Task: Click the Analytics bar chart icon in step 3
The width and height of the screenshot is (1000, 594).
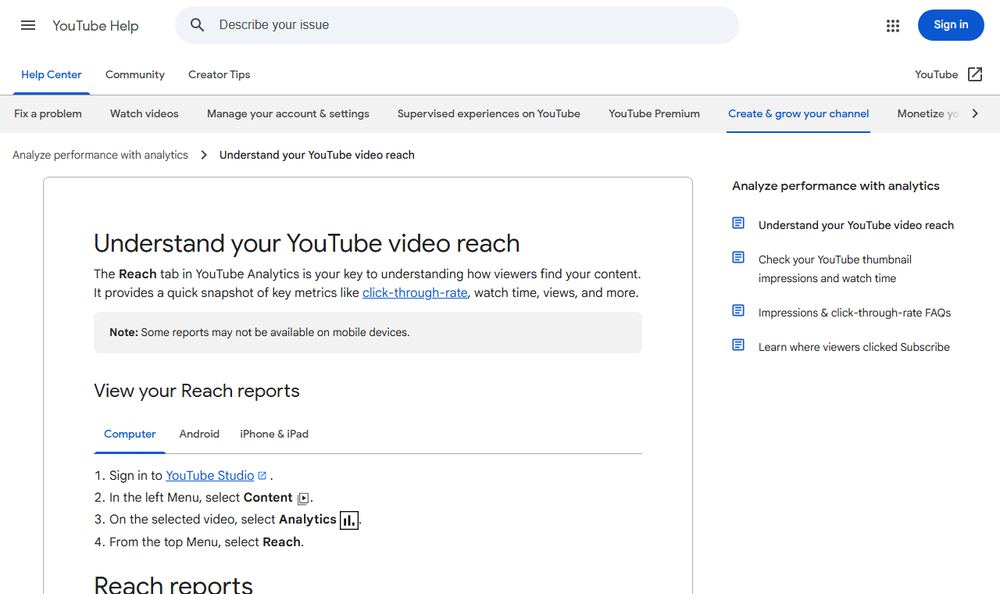Action: (x=349, y=520)
